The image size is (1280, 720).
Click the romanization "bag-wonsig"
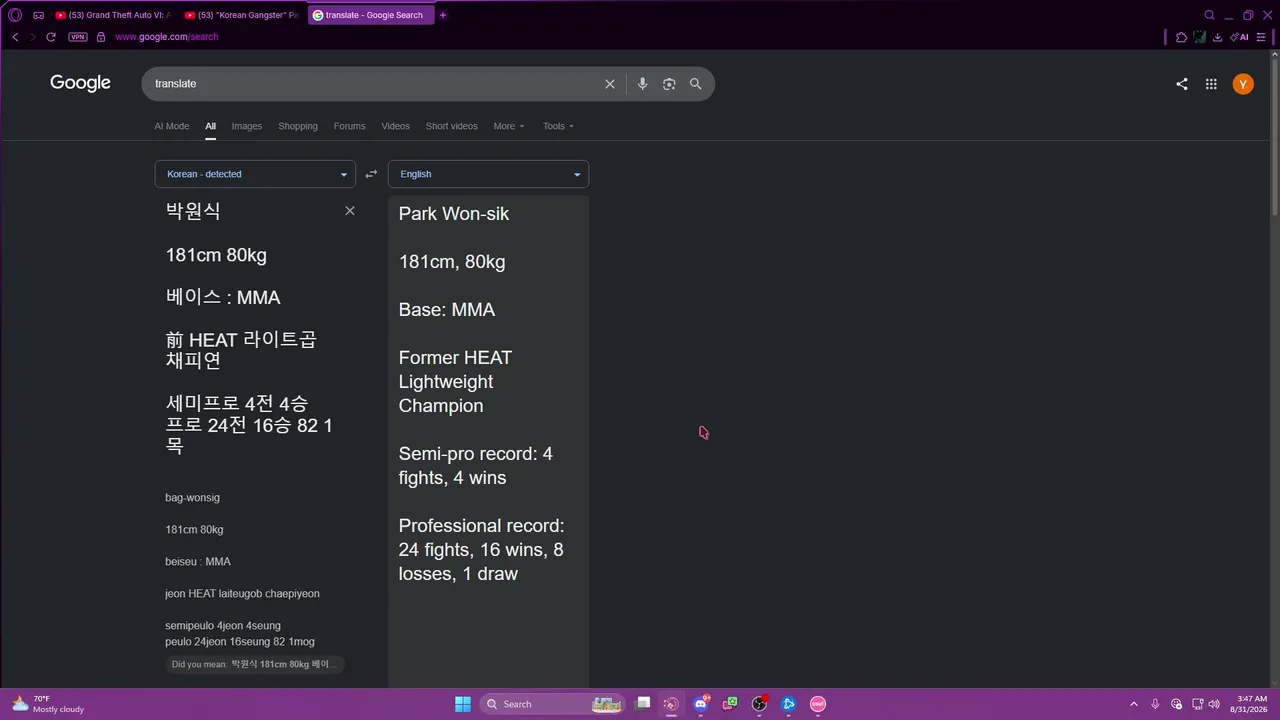pos(193,498)
